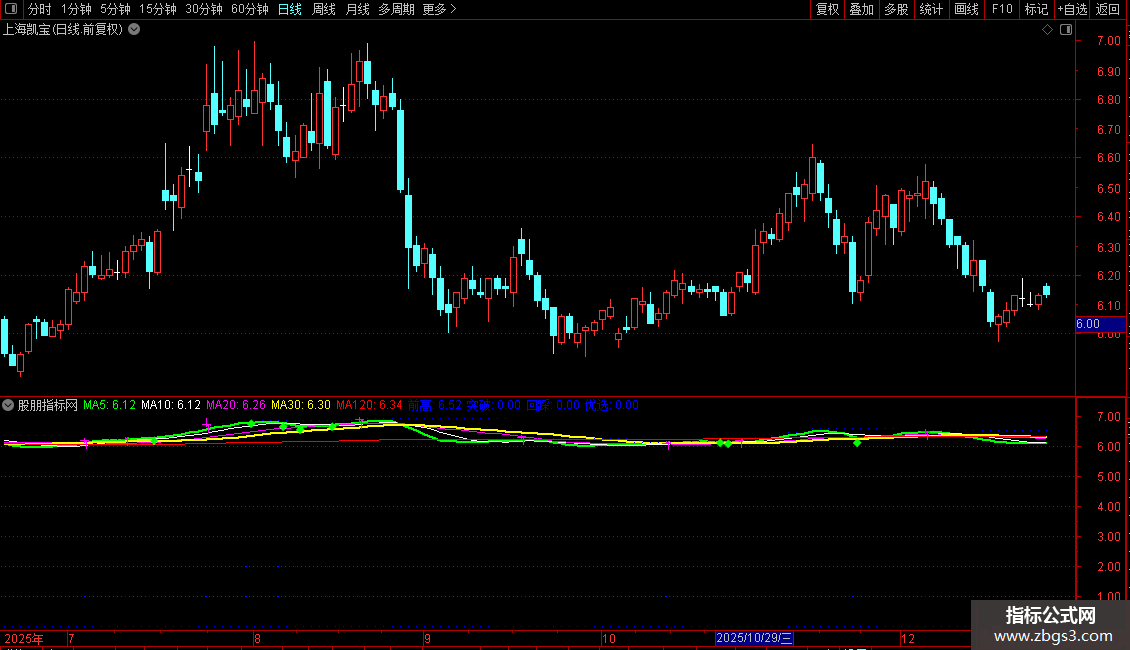The image size is (1130, 650).
Task: Switch to 月线 monthly chart
Action: tap(357, 9)
